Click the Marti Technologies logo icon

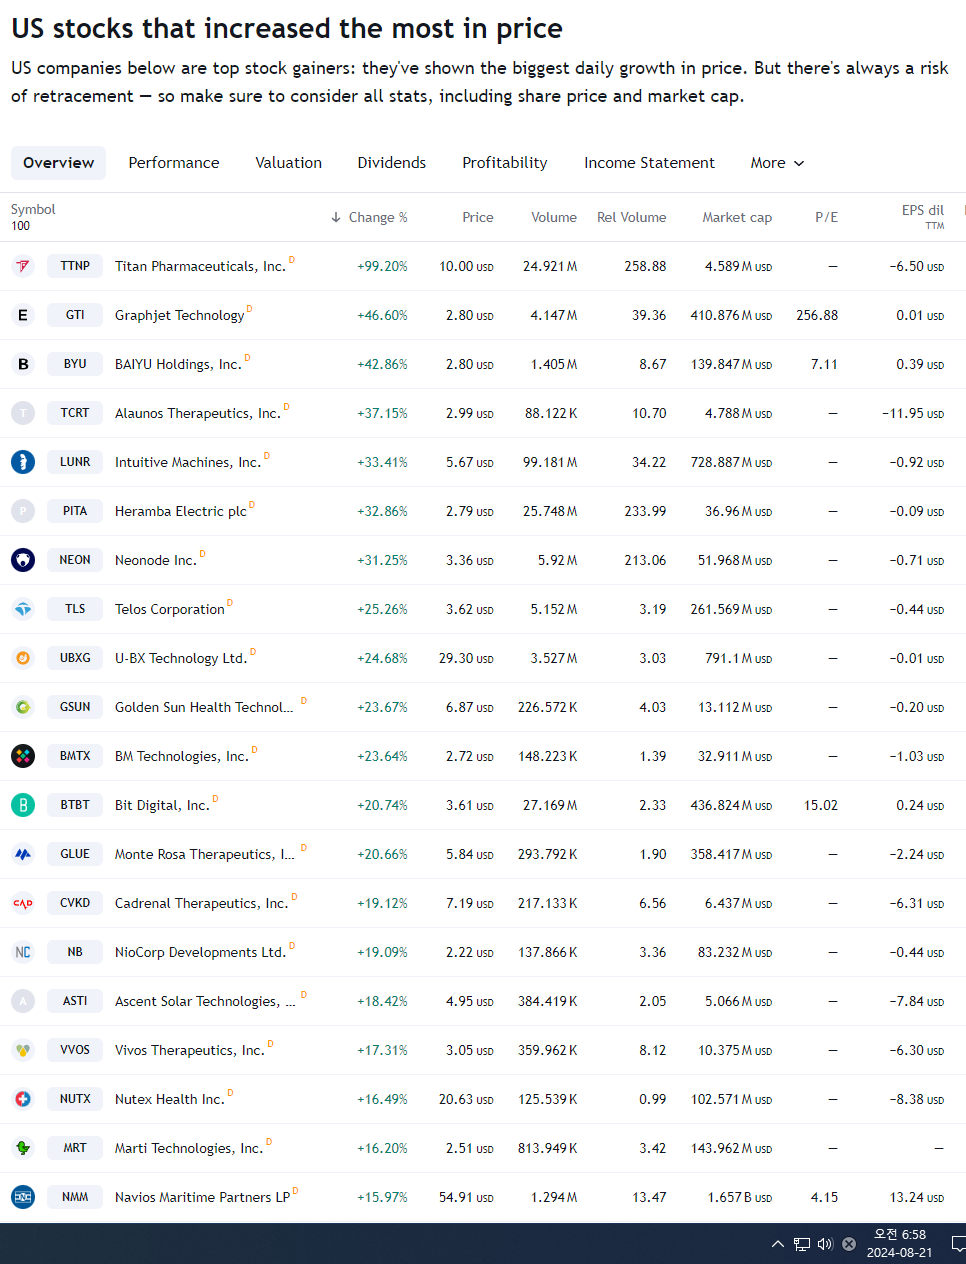[23, 1148]
